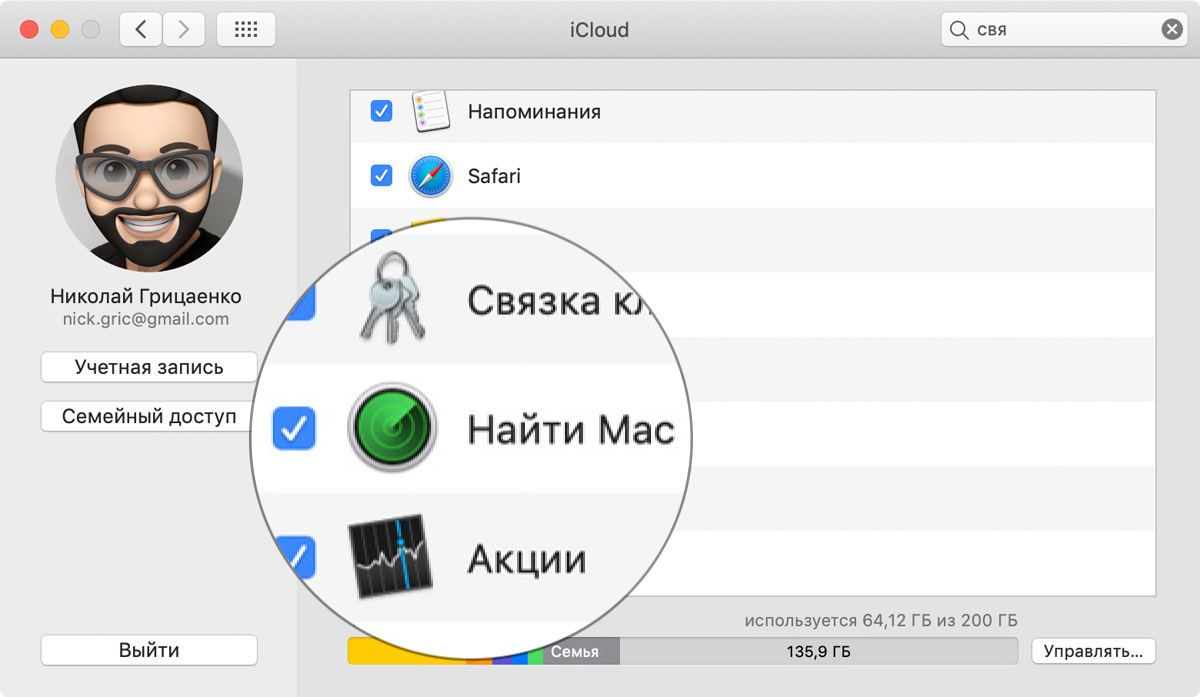Click the magnifying glass search icon
The image size is (1200, 697).
coord(960,30)
